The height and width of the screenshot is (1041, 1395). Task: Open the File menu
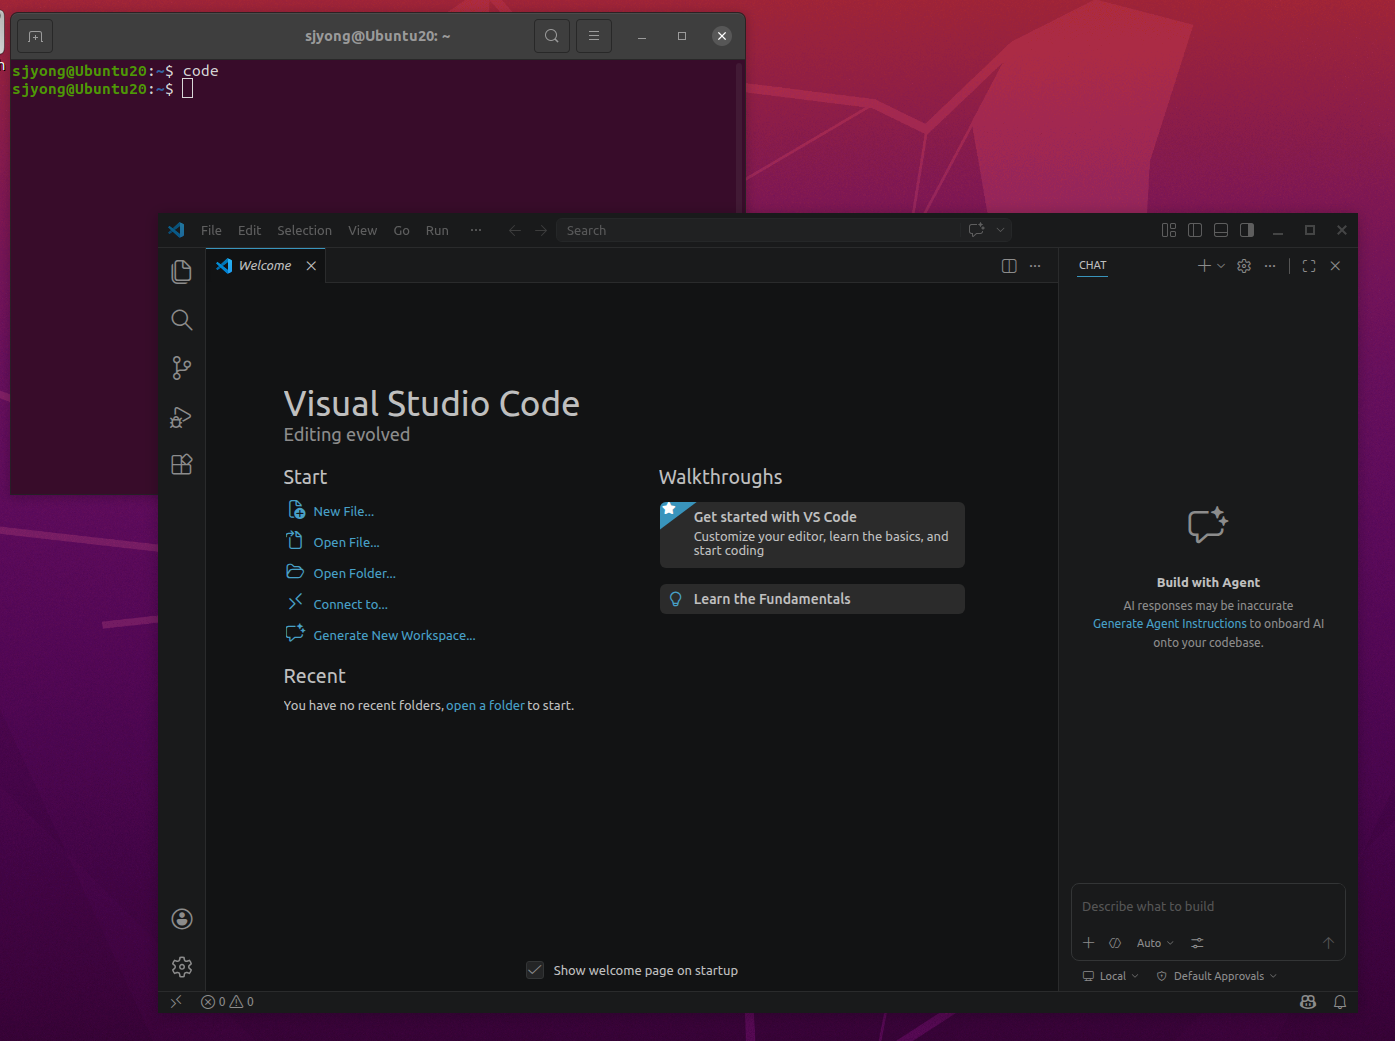[x=211, y=230]
